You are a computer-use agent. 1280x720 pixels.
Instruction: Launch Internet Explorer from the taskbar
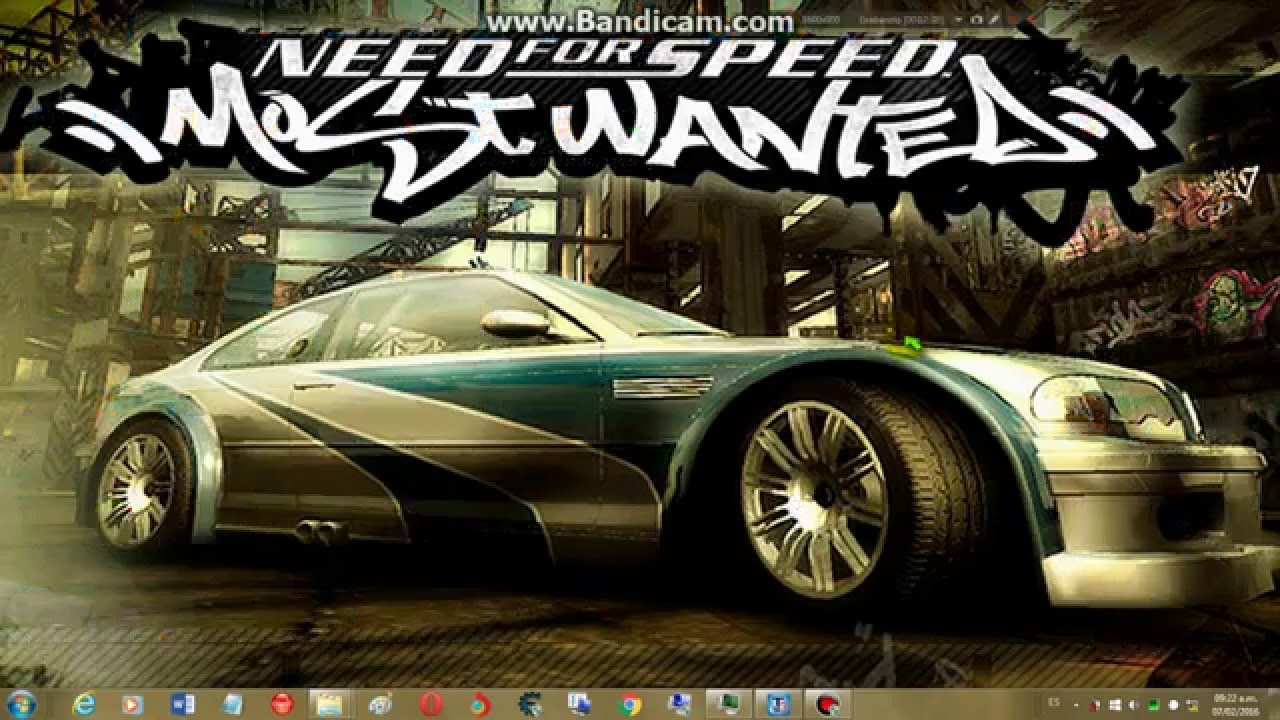[x=83, y=704]
